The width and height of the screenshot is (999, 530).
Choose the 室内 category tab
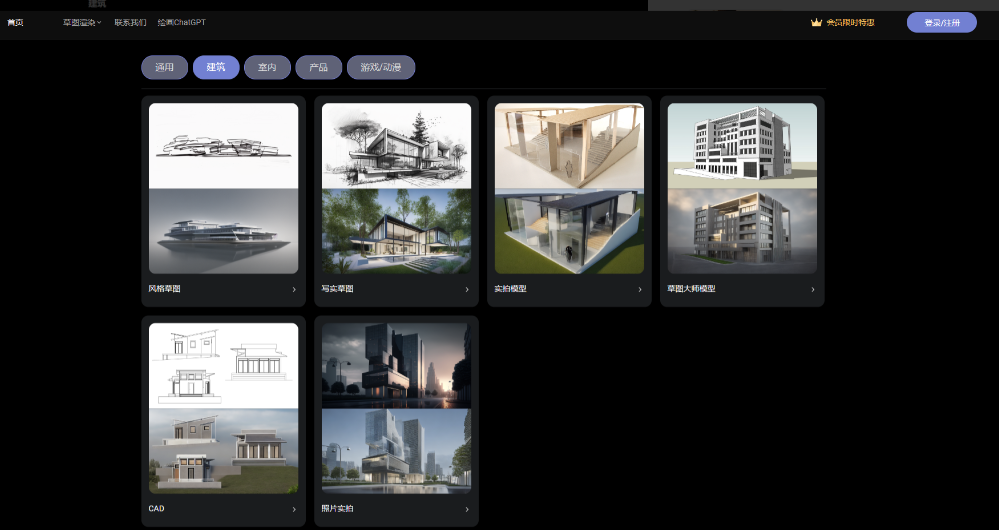(x=267, y=68)
